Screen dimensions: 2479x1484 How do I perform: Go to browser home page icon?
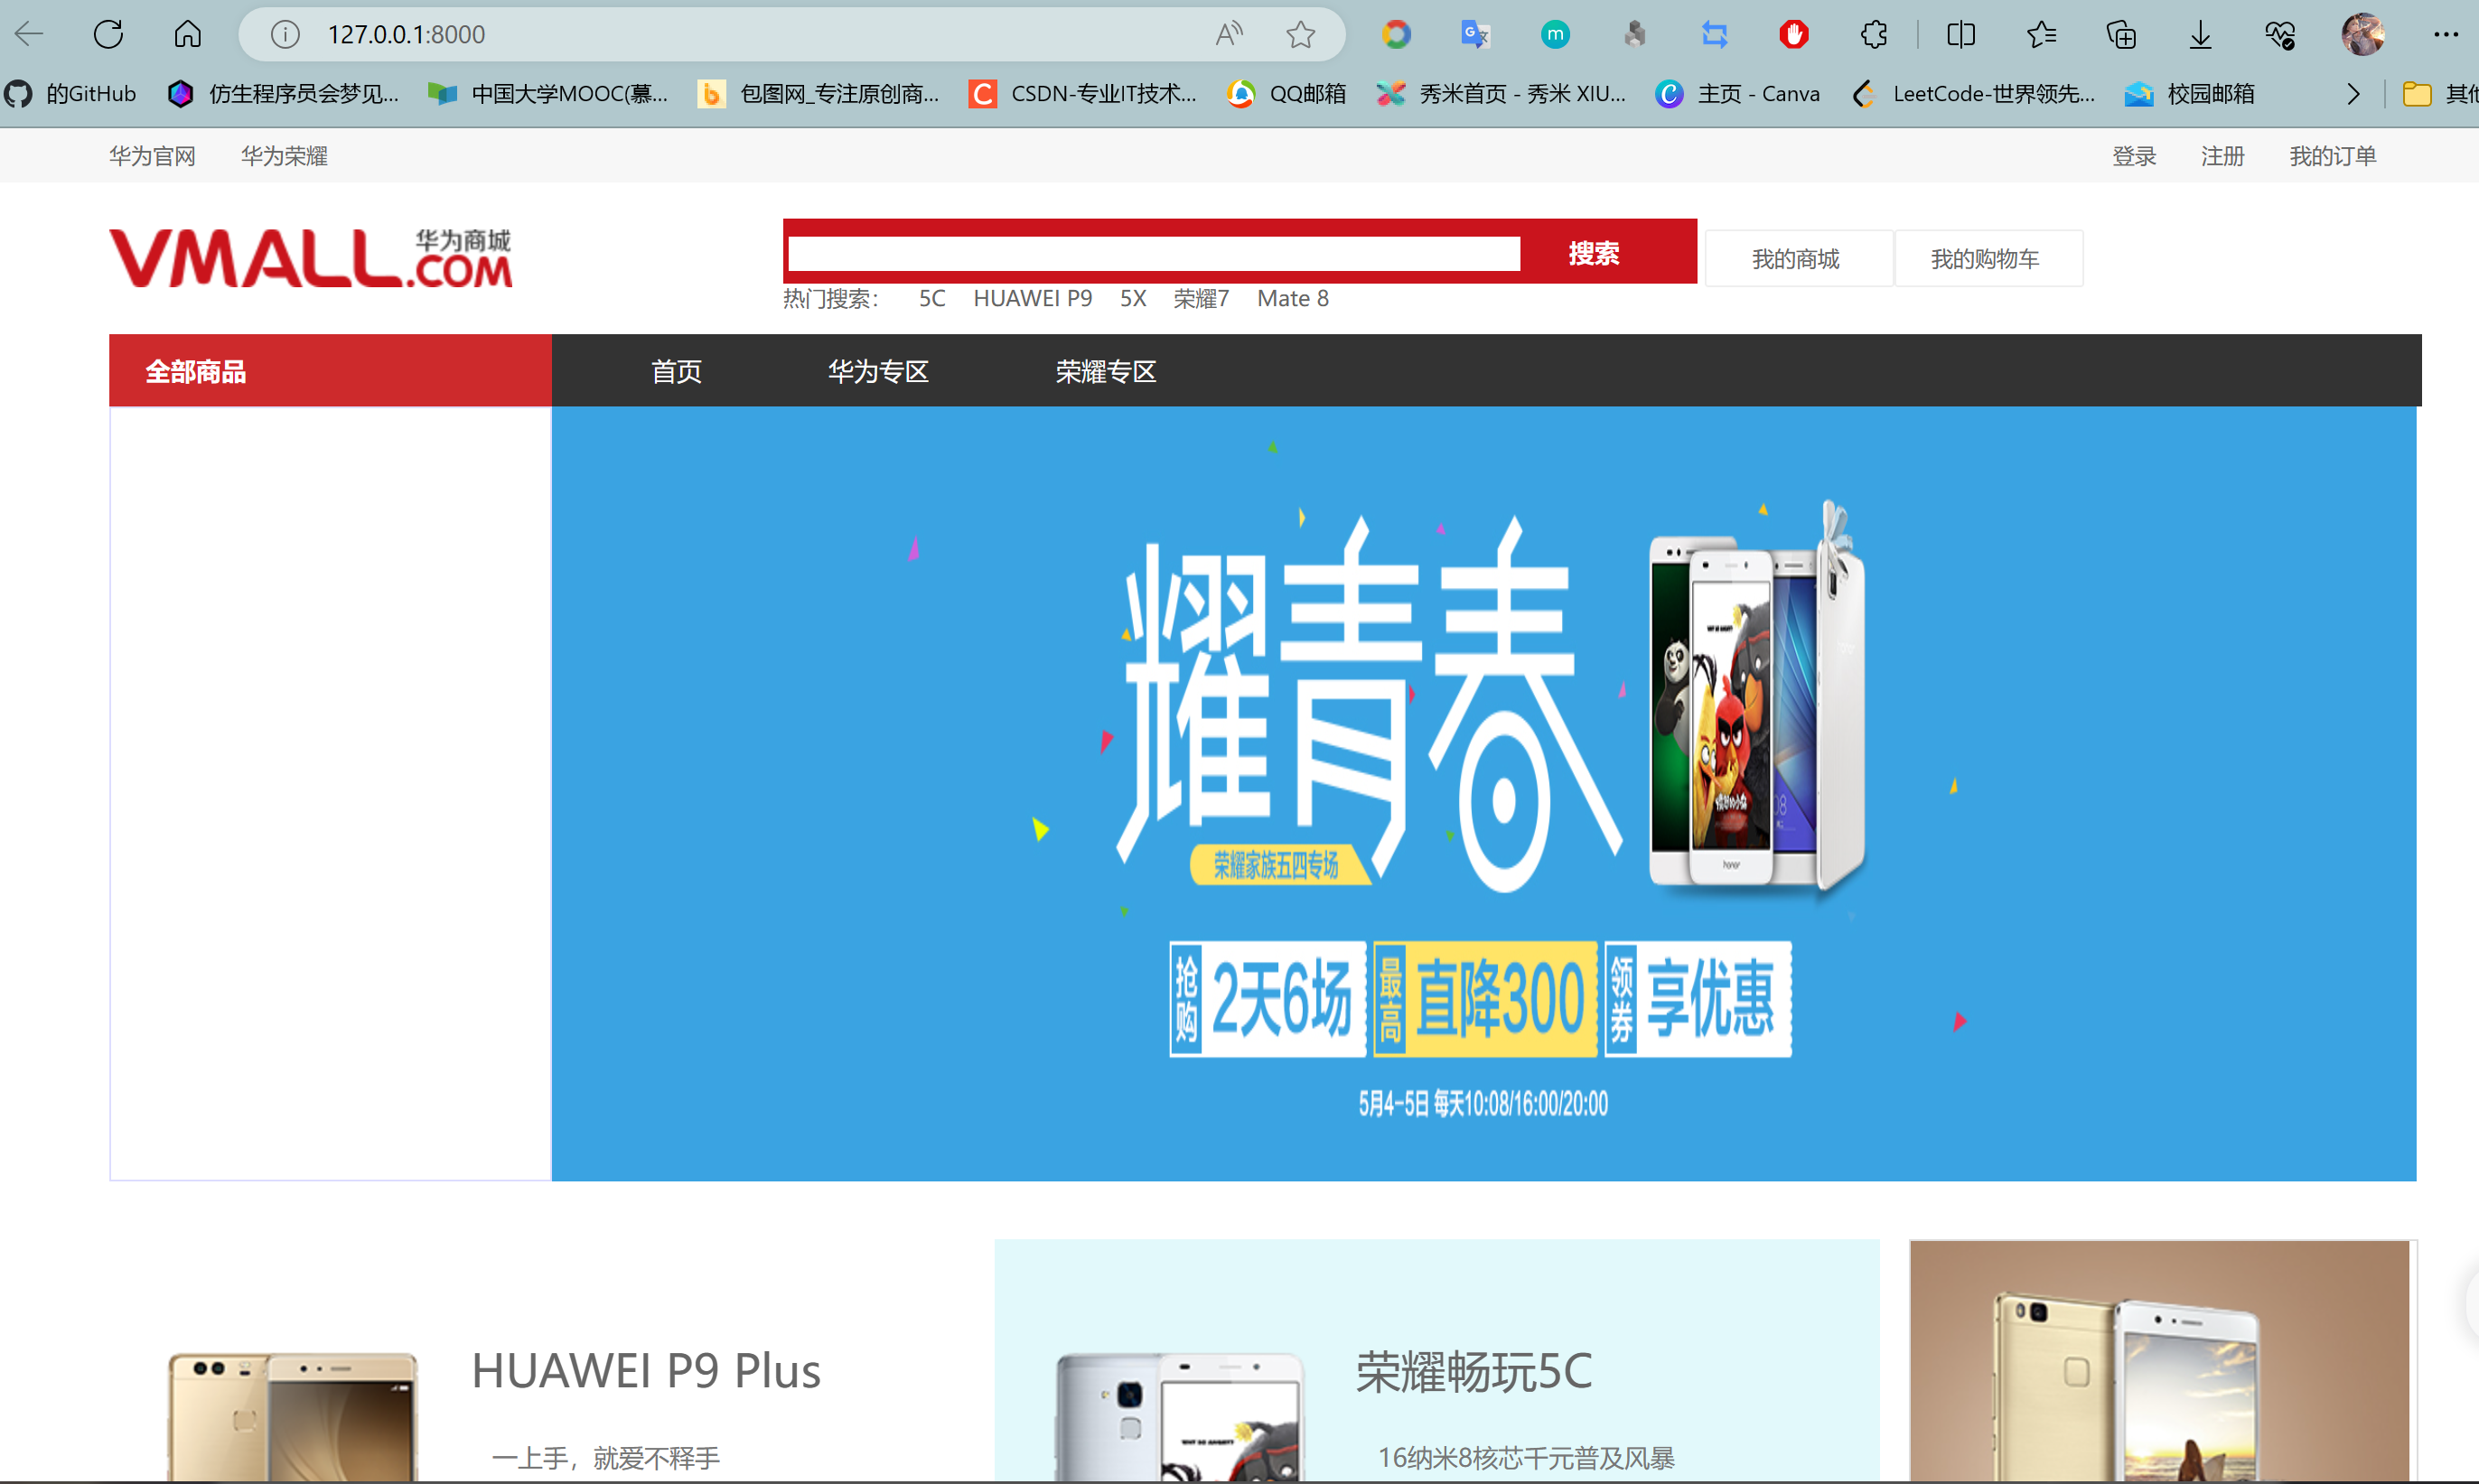click(x=187, y=34)
